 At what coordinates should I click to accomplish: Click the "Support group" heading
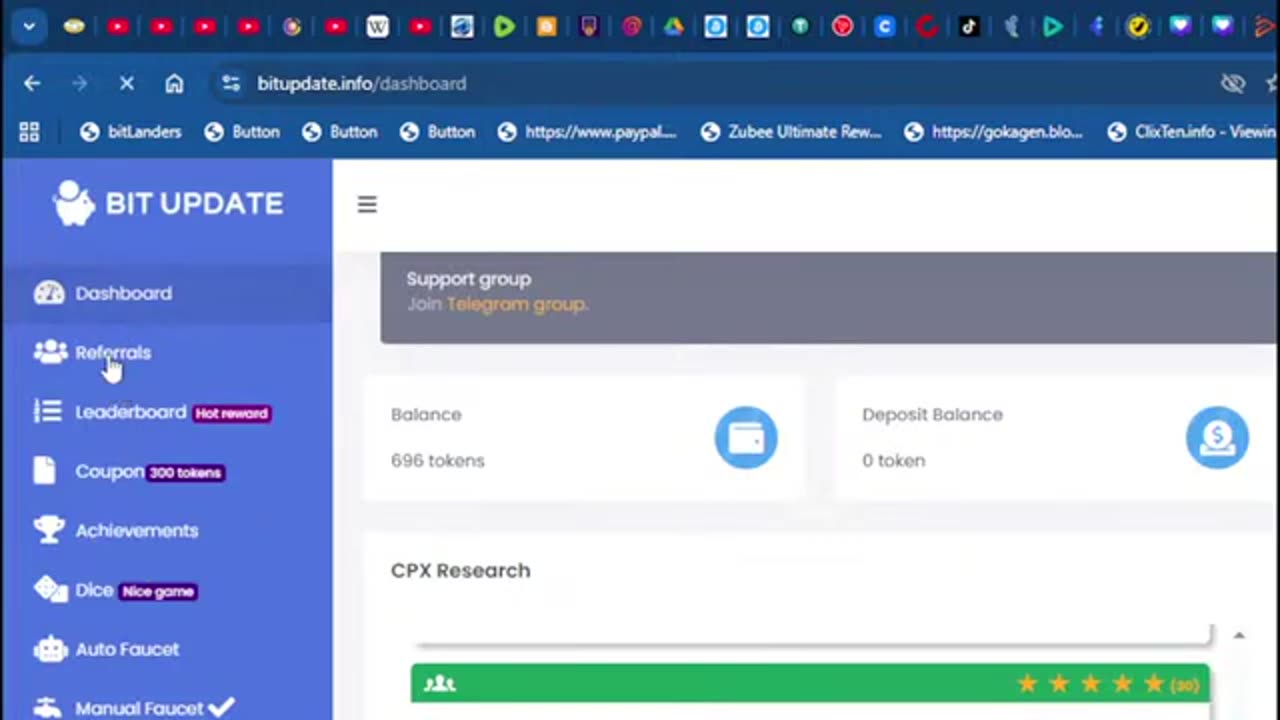469,279
